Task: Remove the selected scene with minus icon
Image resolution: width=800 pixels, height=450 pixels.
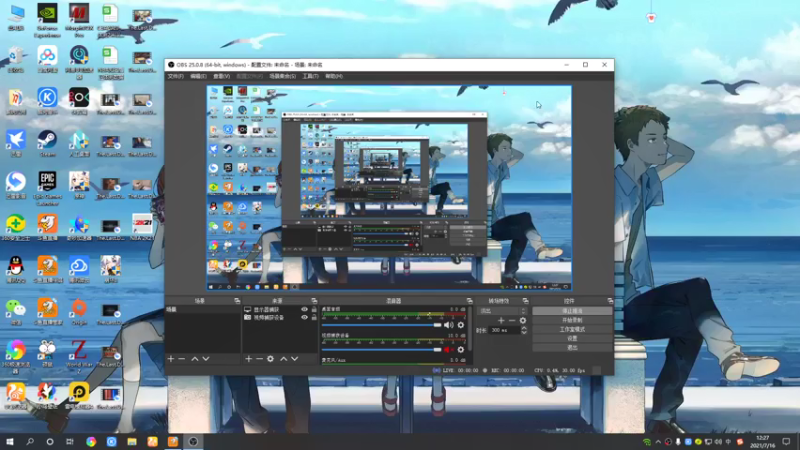Action: point(182,359)
